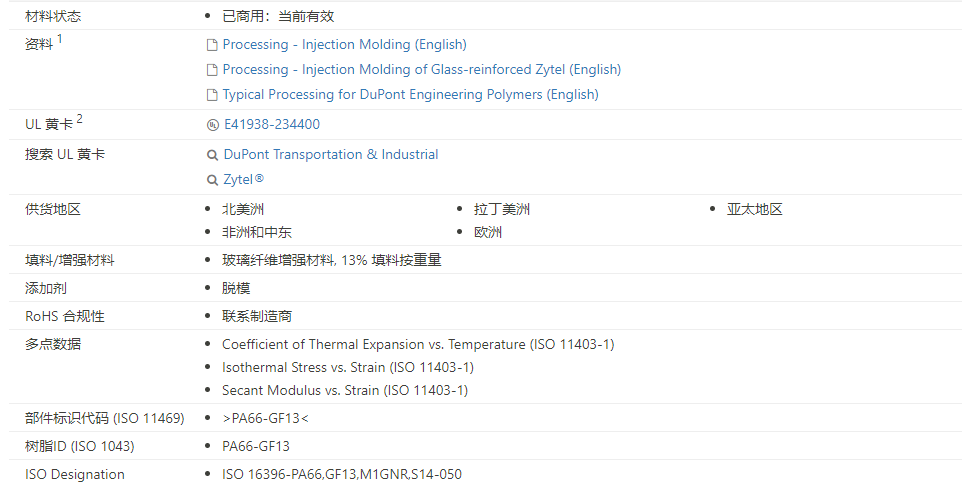Click document icon for Glass-reinforced Zytel processing
Viewport: 962px width, 487px height.
click(x=212, y=70)
